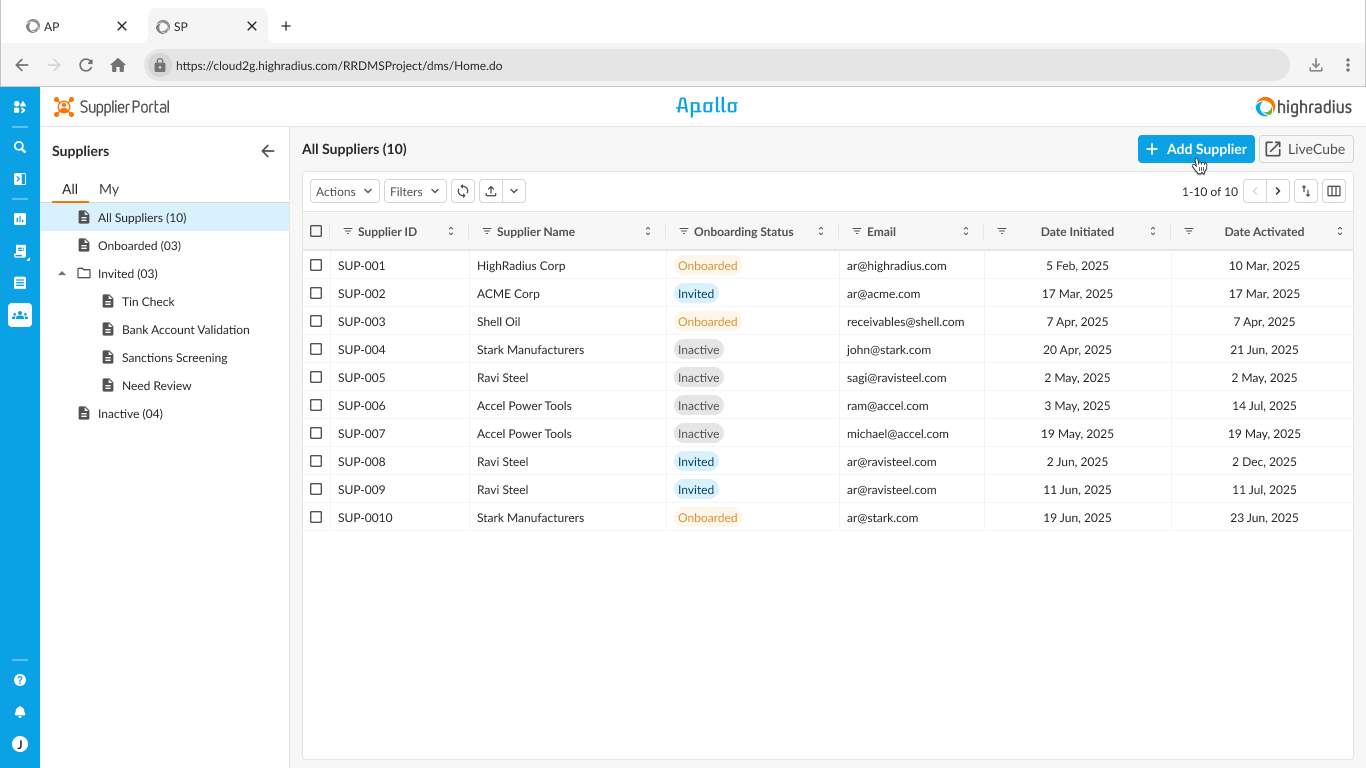Click the browser address bar
The width and height of the screenshot is (1366, 768).
(717, 65)
